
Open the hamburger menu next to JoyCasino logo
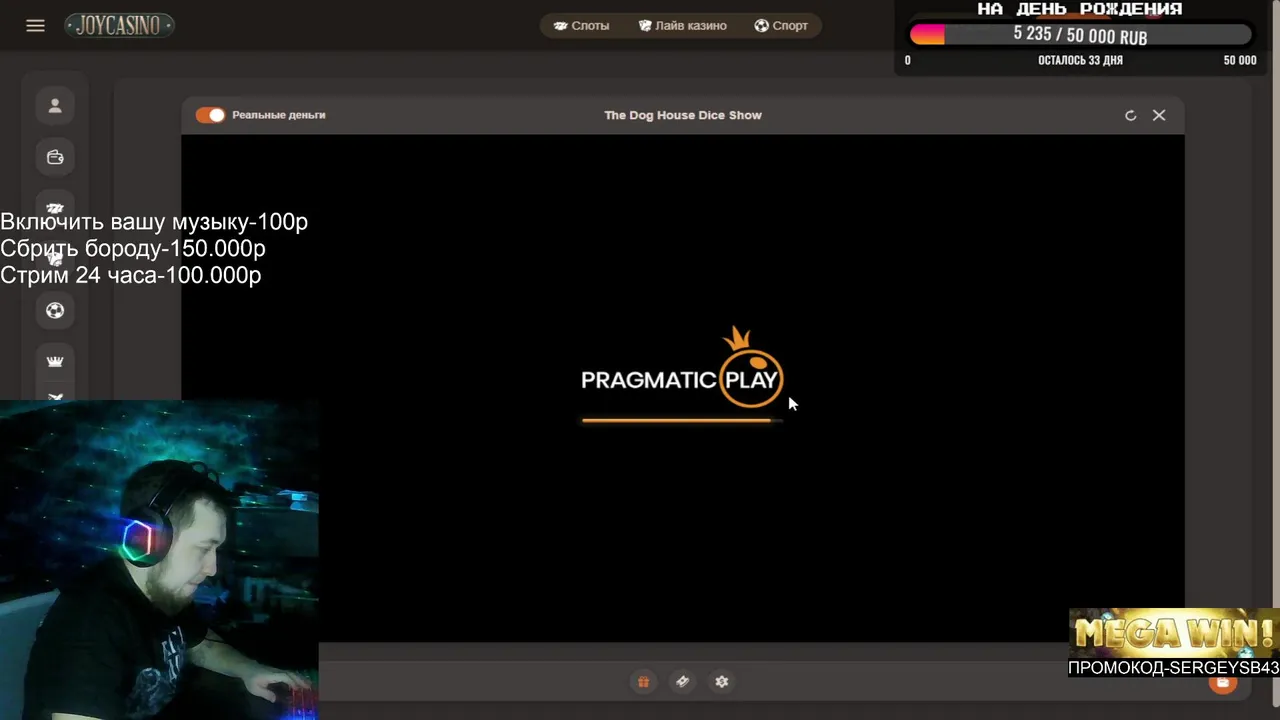click(35, 26)
